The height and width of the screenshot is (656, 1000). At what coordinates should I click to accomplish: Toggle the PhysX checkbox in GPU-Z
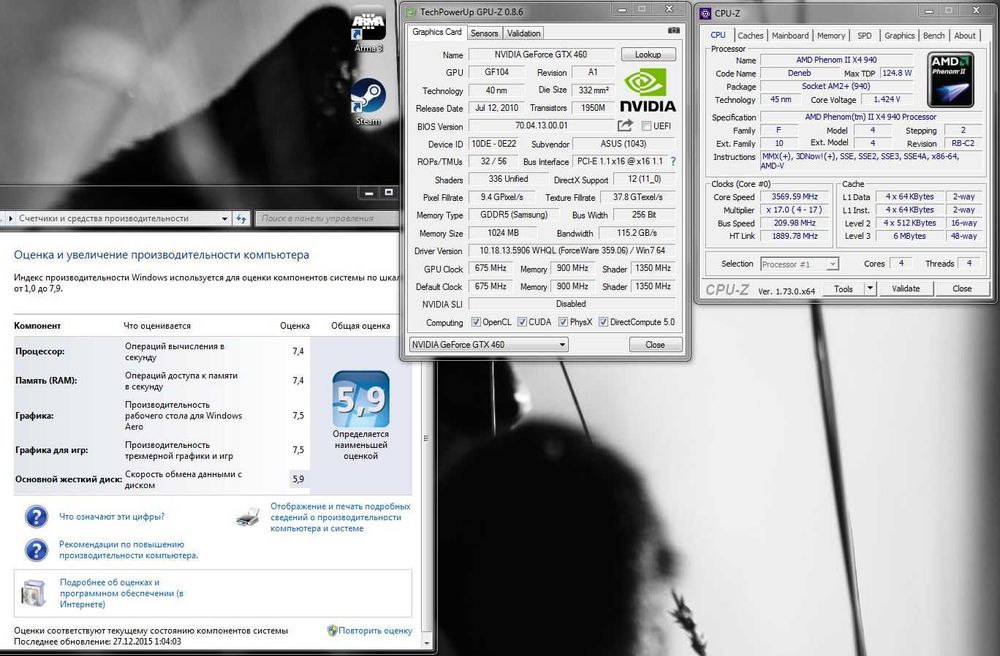[563, 322]
